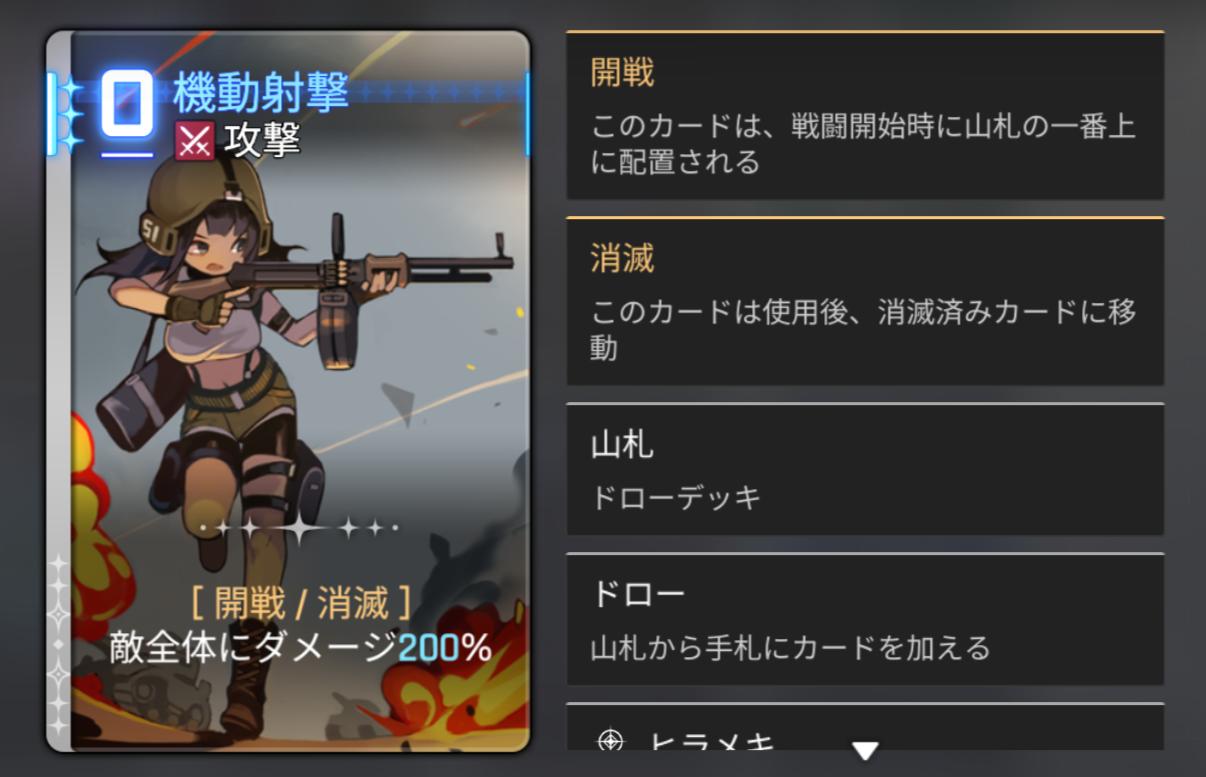Expand the partially hidden ヒラメキ entry
Viewport: 1206px width, 777px height.
865,727
